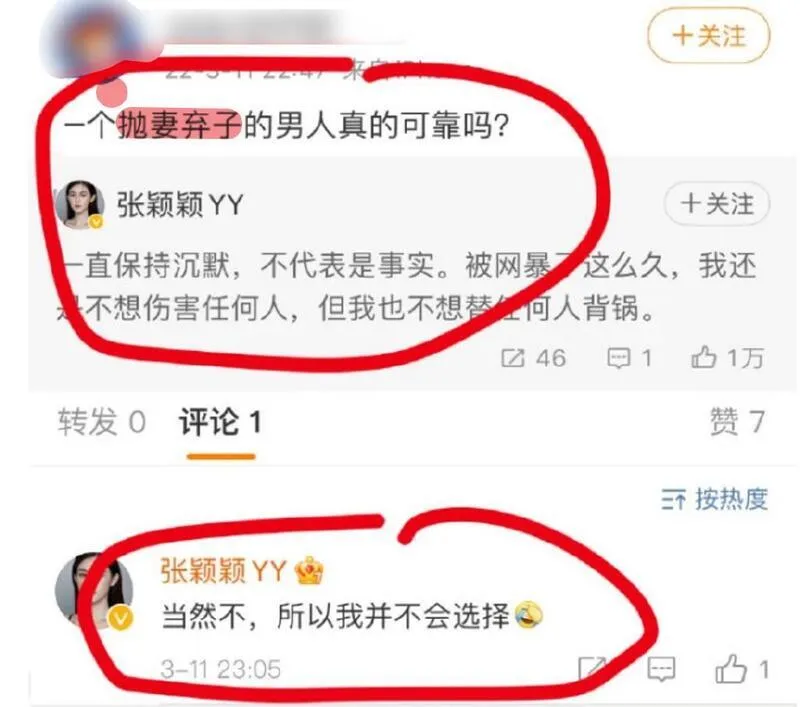Follow 张颖颖YY in the quoted post
Viewport: 800px width, 707px height.
(717, 204)
